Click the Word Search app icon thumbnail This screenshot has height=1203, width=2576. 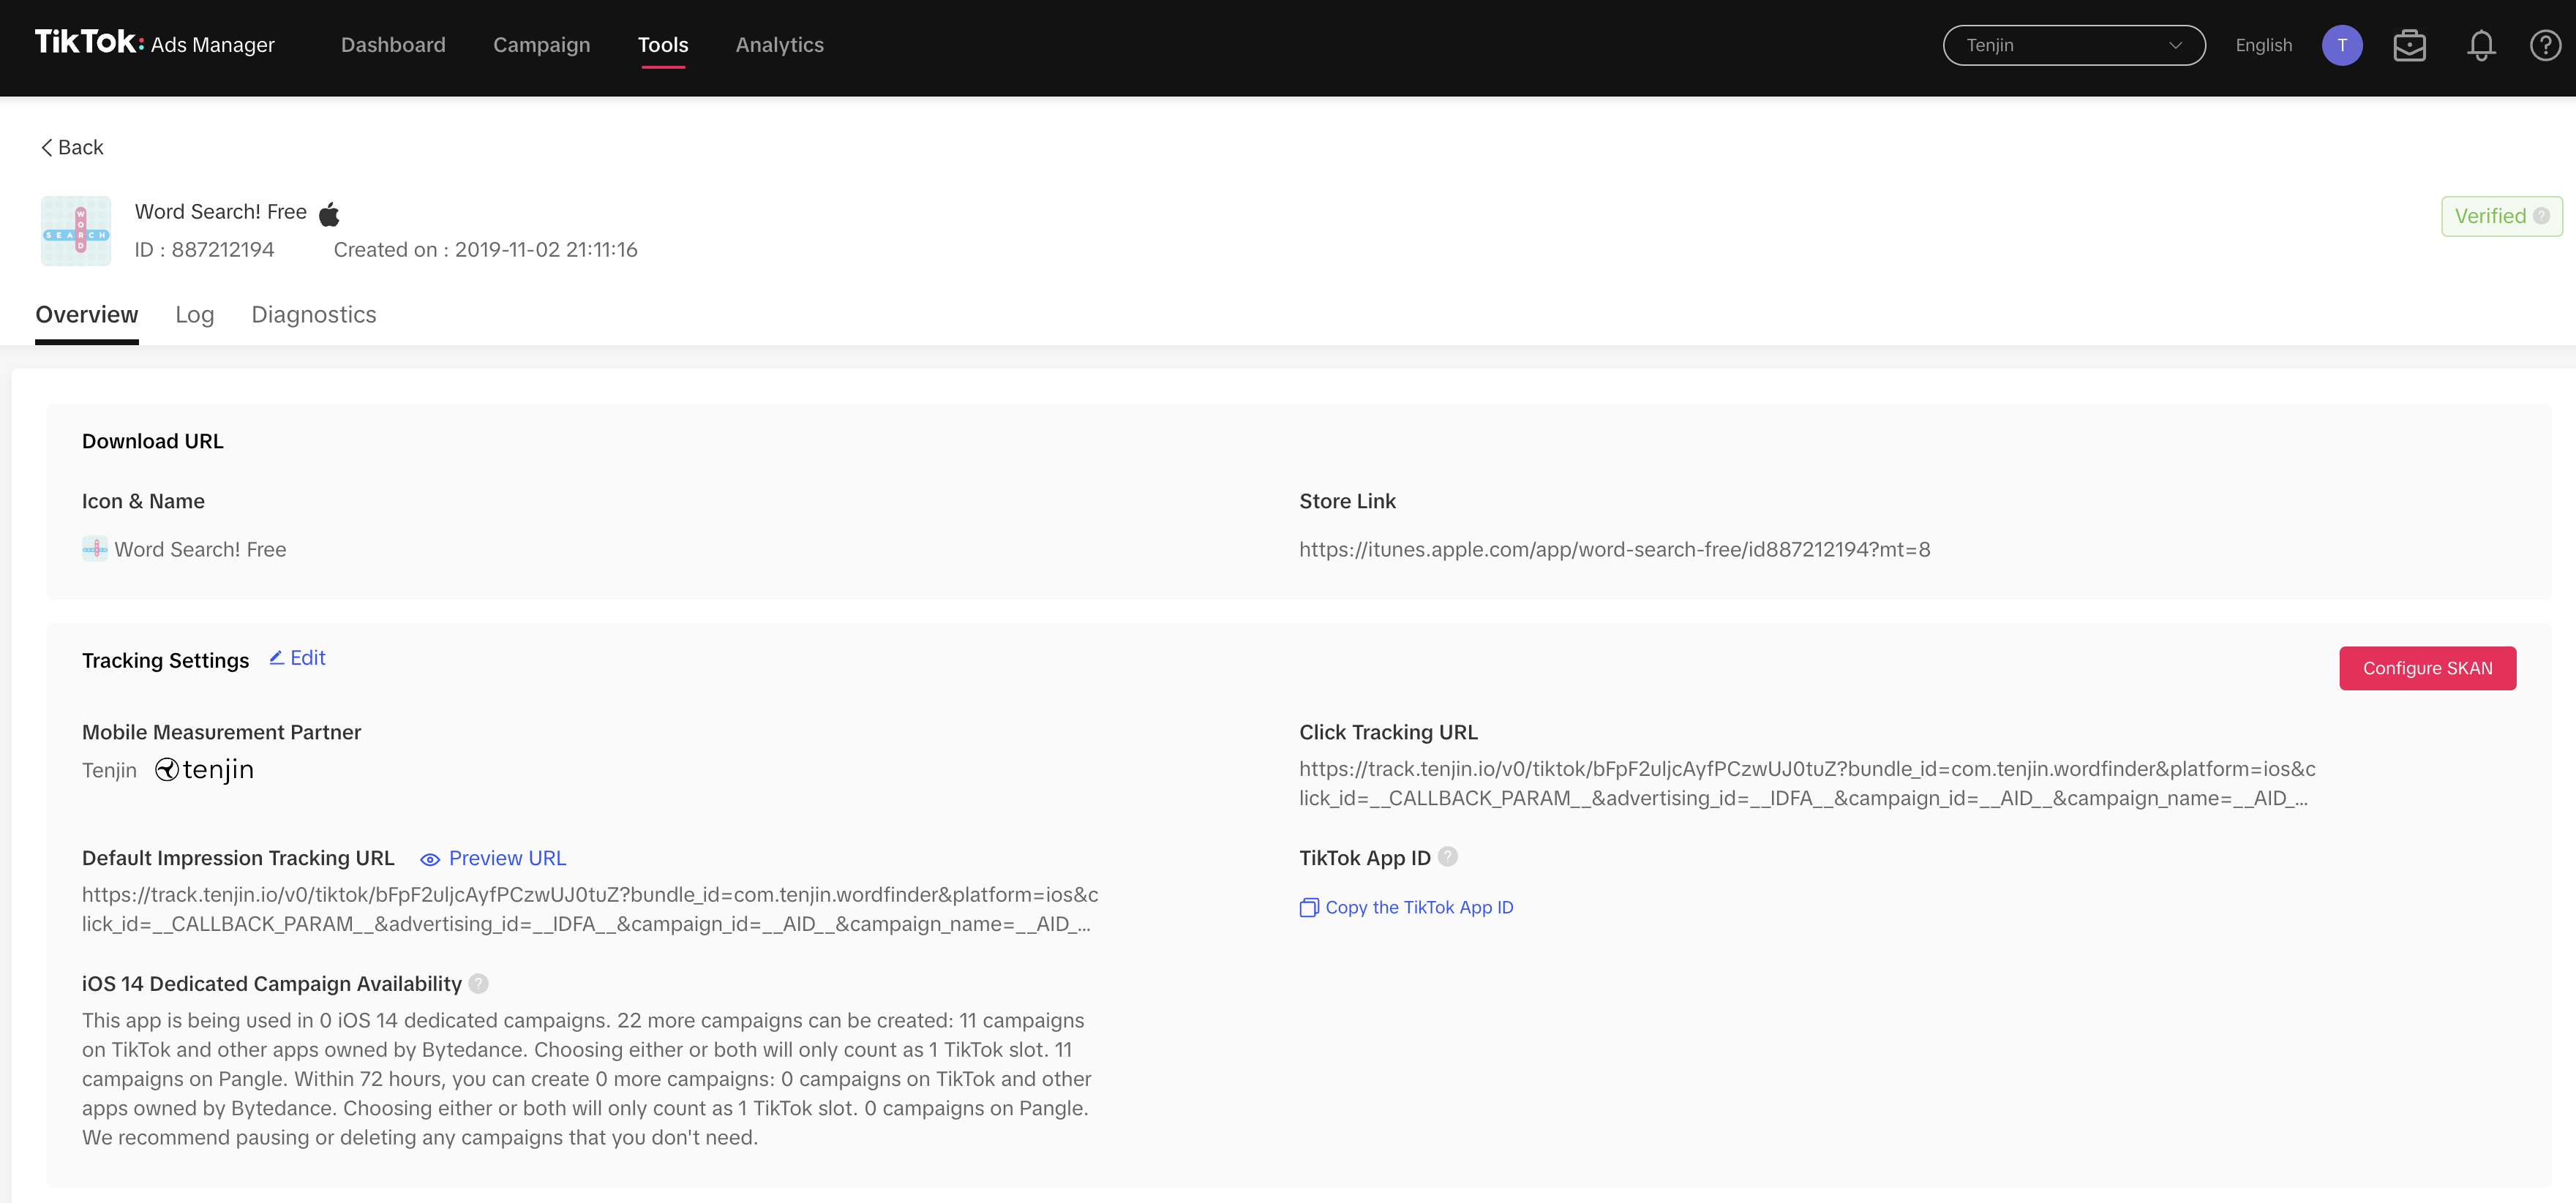[x=76, y=231]
